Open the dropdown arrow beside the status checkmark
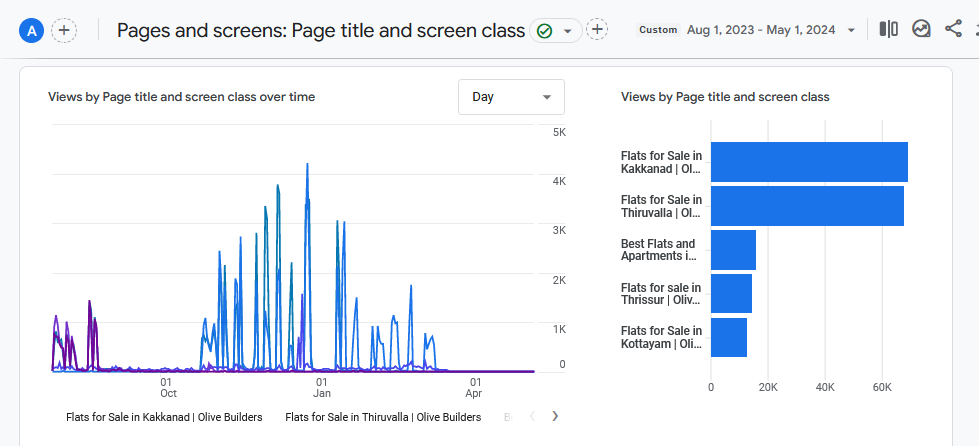Screen dimensions: 979x446 pyautogui.click(x=568, y=31)
